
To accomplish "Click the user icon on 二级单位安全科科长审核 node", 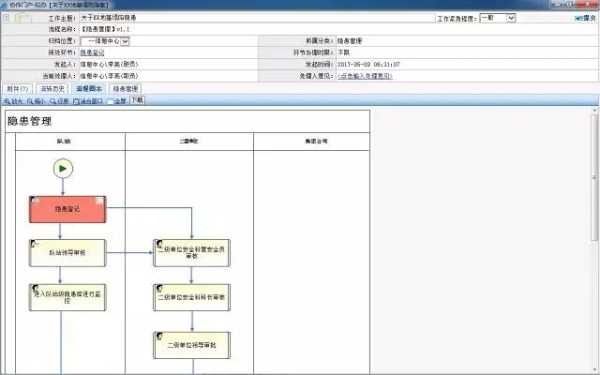I will coord(159,289).
